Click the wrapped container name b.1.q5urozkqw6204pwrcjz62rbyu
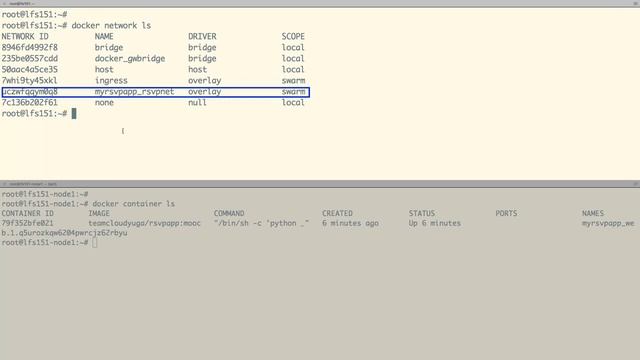This screenshot has height=360, width=640. point(64,233)
